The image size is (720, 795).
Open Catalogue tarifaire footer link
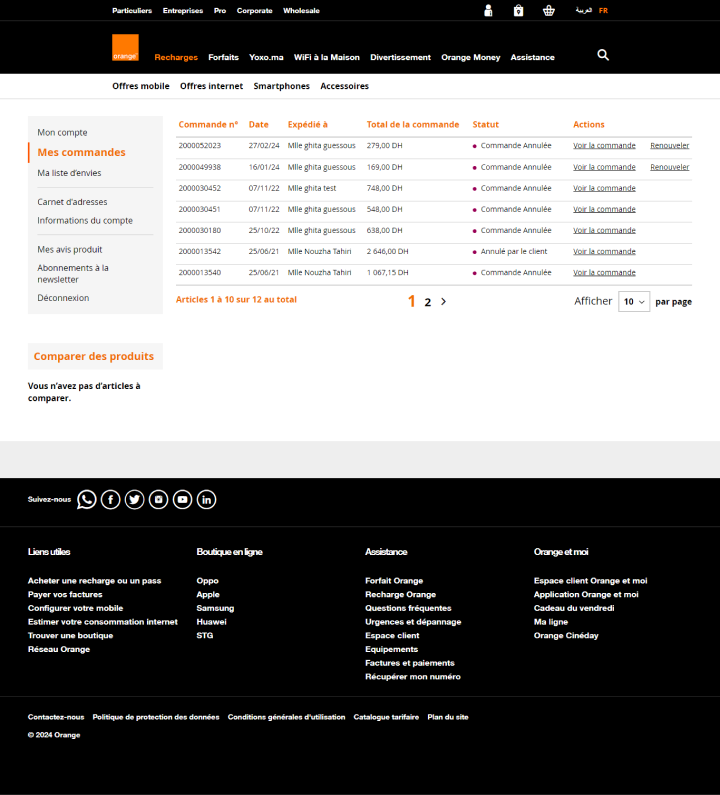(386, 717)
